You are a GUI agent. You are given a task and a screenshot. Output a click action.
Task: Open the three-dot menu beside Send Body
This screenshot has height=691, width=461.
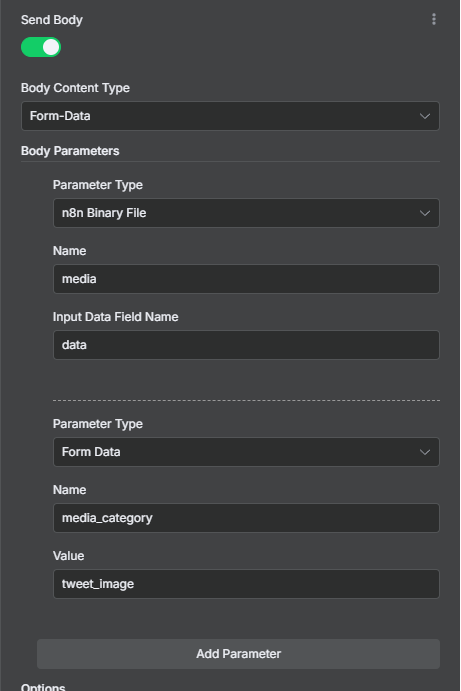point(434,19)
